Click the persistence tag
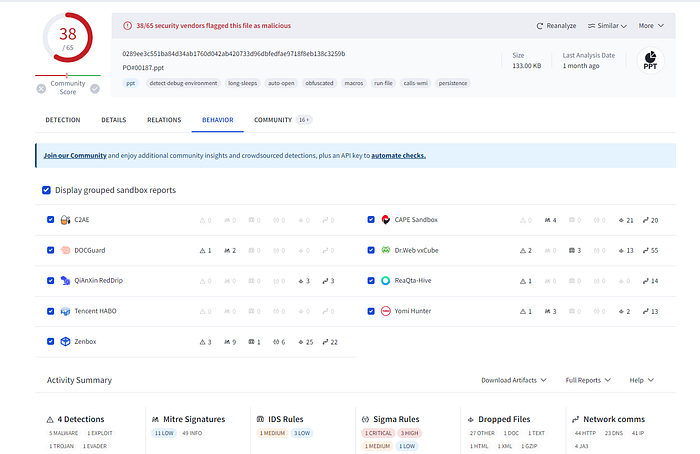The height and width of the screenshot is (454, 700). click(453, 83)
